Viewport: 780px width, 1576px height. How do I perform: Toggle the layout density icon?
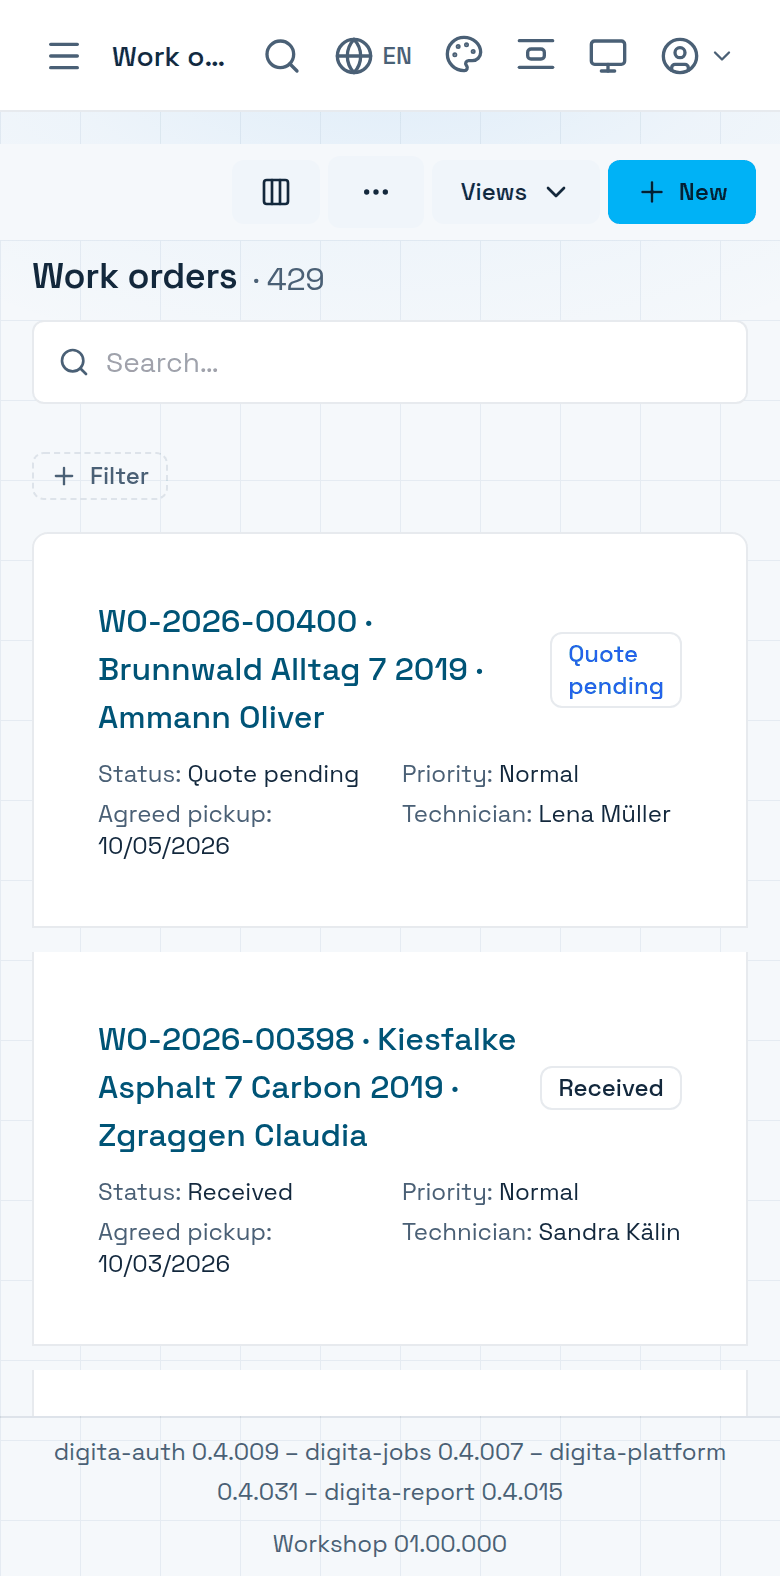(x=536, y=55)
